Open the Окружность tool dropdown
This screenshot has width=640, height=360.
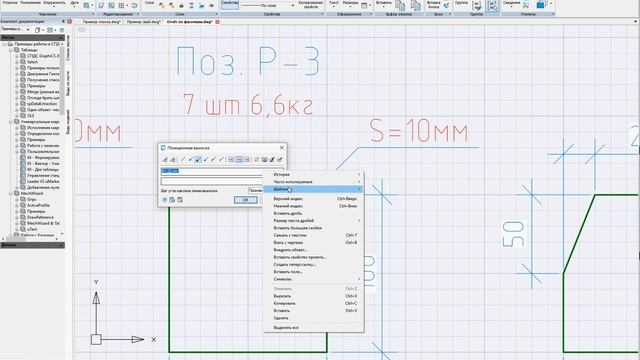click(x=54, y=4)
